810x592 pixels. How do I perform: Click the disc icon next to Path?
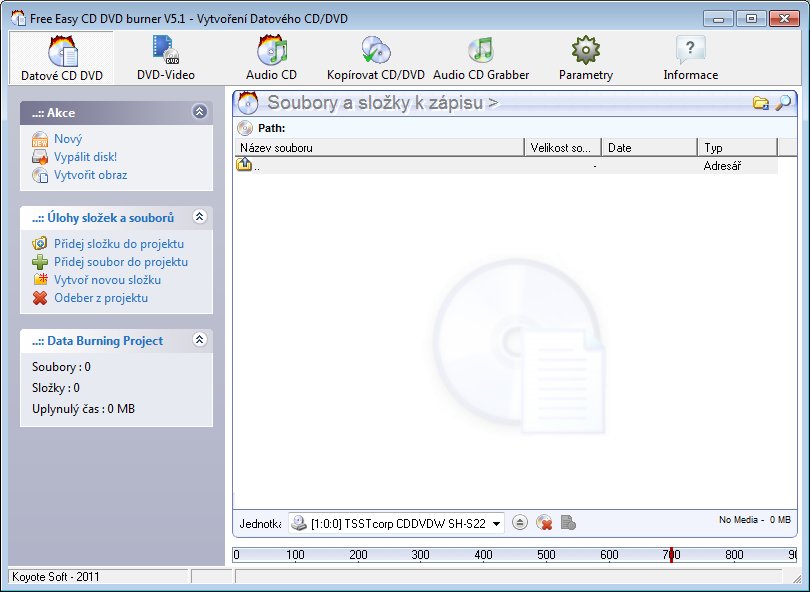coord(245,128)
